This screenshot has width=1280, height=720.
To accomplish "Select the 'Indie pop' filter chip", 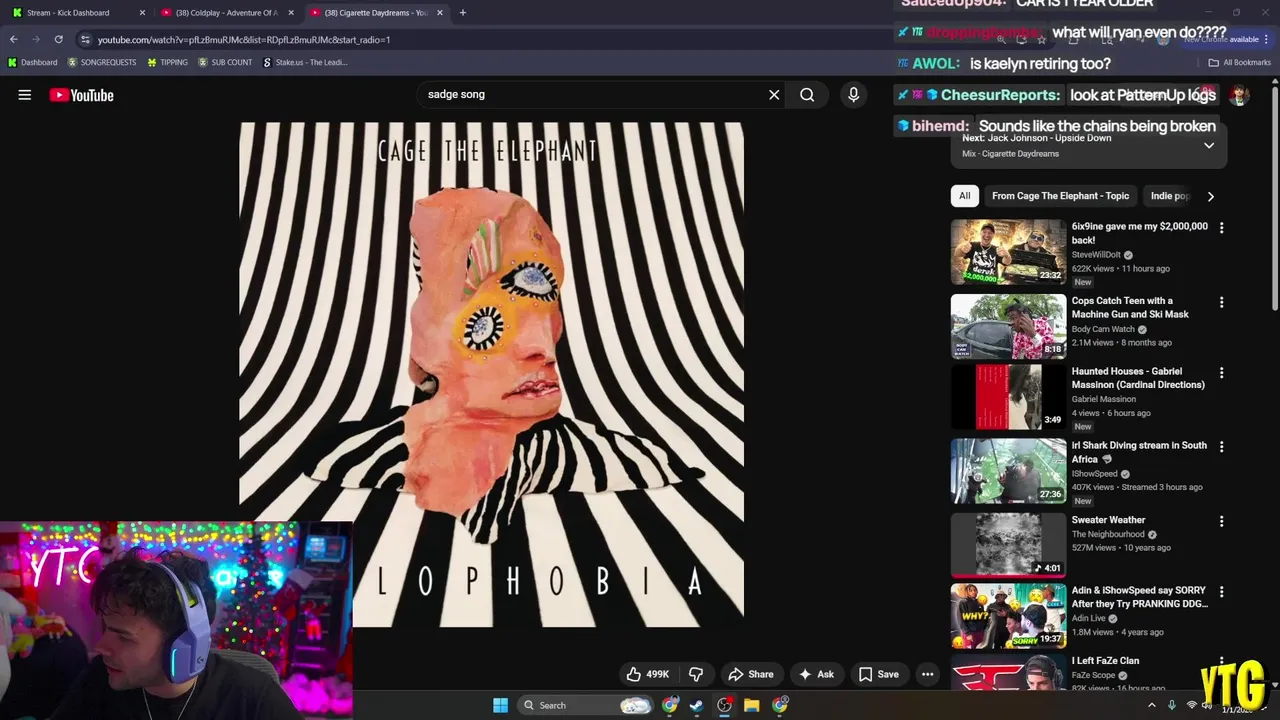I will click(1169, 196).
